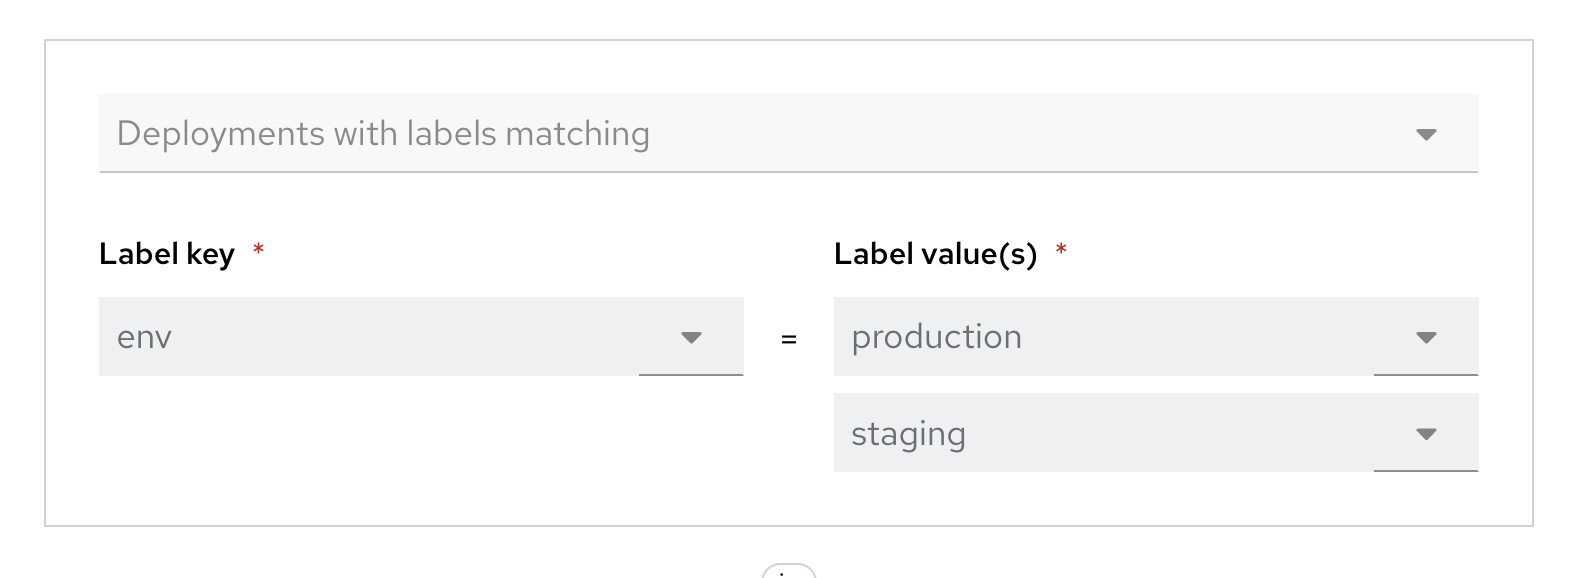Screen dimensions: 1570x578
Task: Click the partially visible pill button below the card
Action: [x=789, y=572]
